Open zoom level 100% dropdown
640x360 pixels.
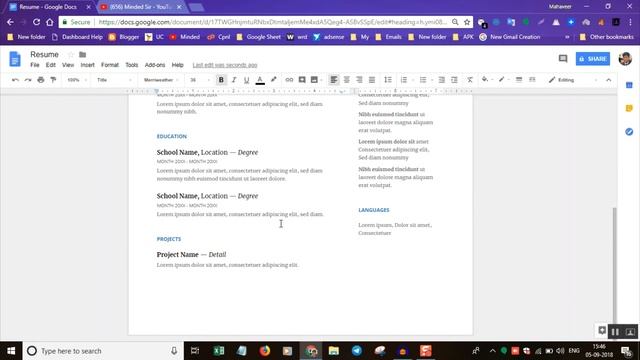(76, 80)
